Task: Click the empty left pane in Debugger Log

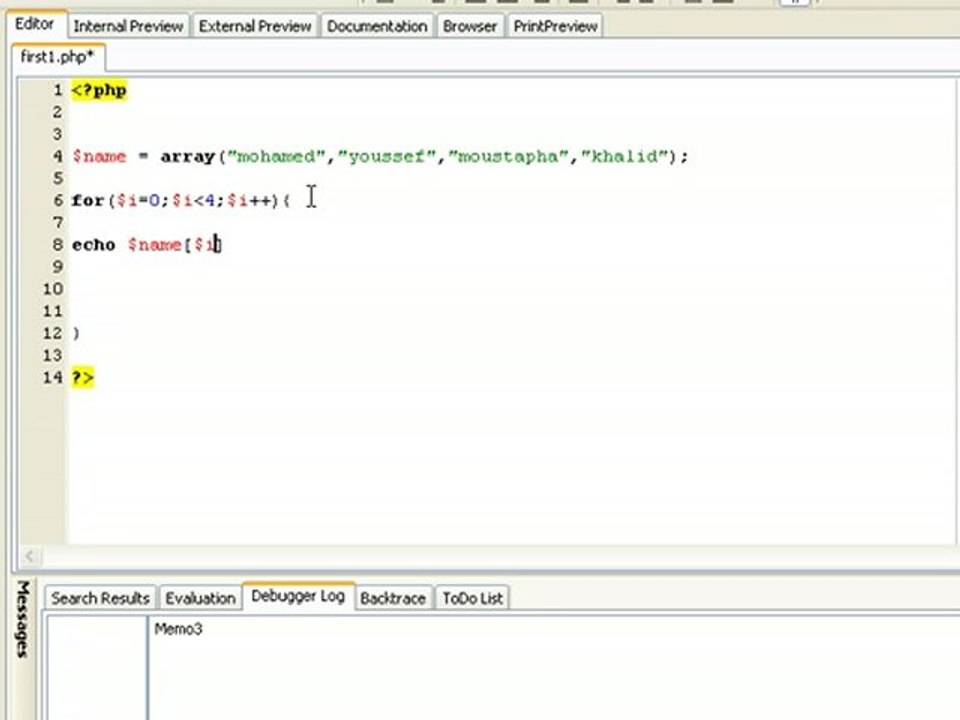Action: click(96, 667)
